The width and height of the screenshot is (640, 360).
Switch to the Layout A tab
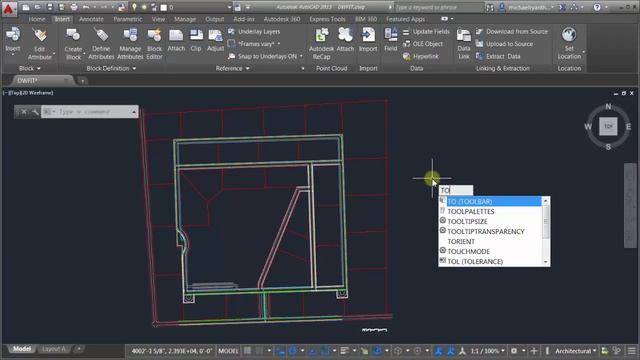coord(54,349)
